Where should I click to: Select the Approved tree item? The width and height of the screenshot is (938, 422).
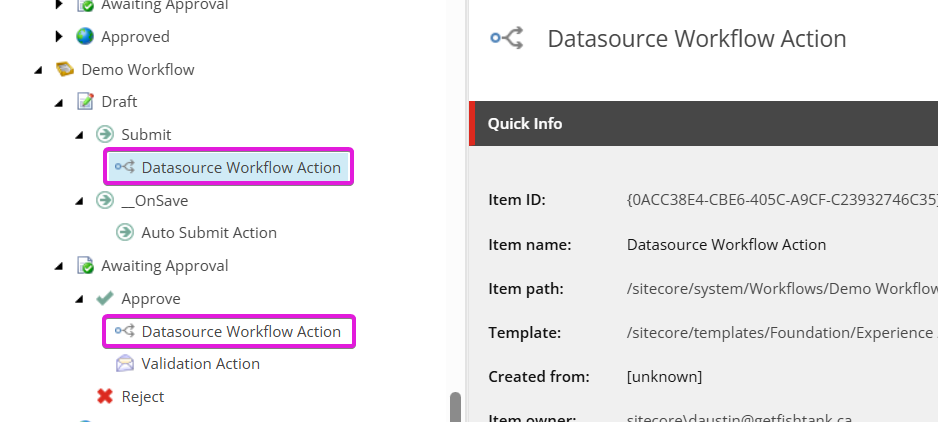135,37
